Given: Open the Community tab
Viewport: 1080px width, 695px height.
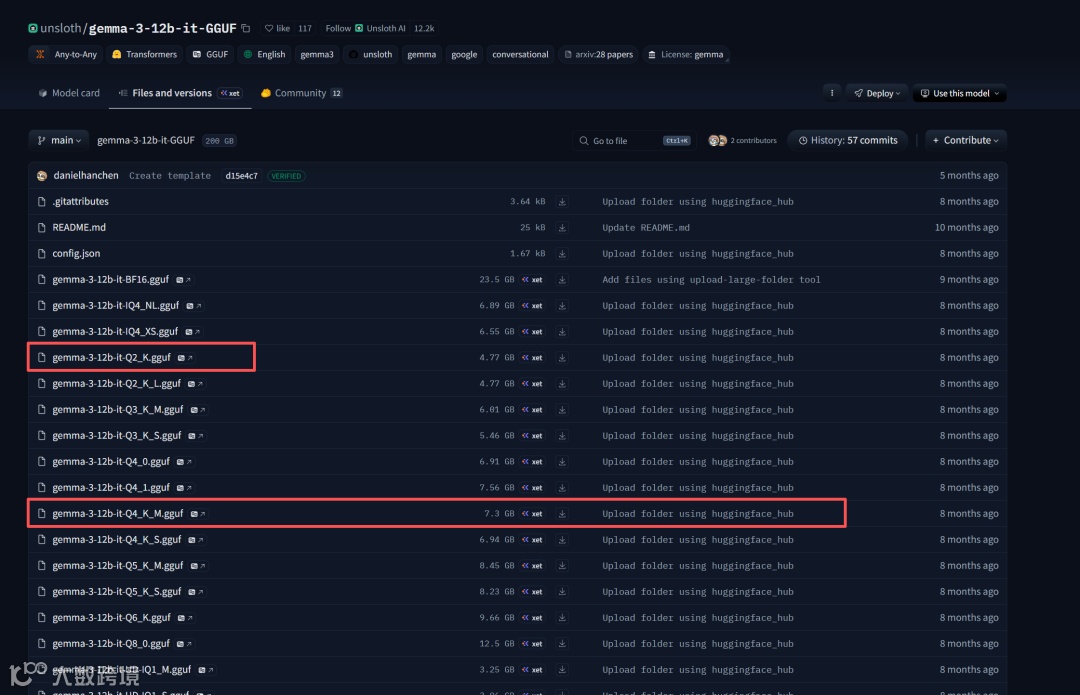Looking at the screenshot, I should click(301, 93).
